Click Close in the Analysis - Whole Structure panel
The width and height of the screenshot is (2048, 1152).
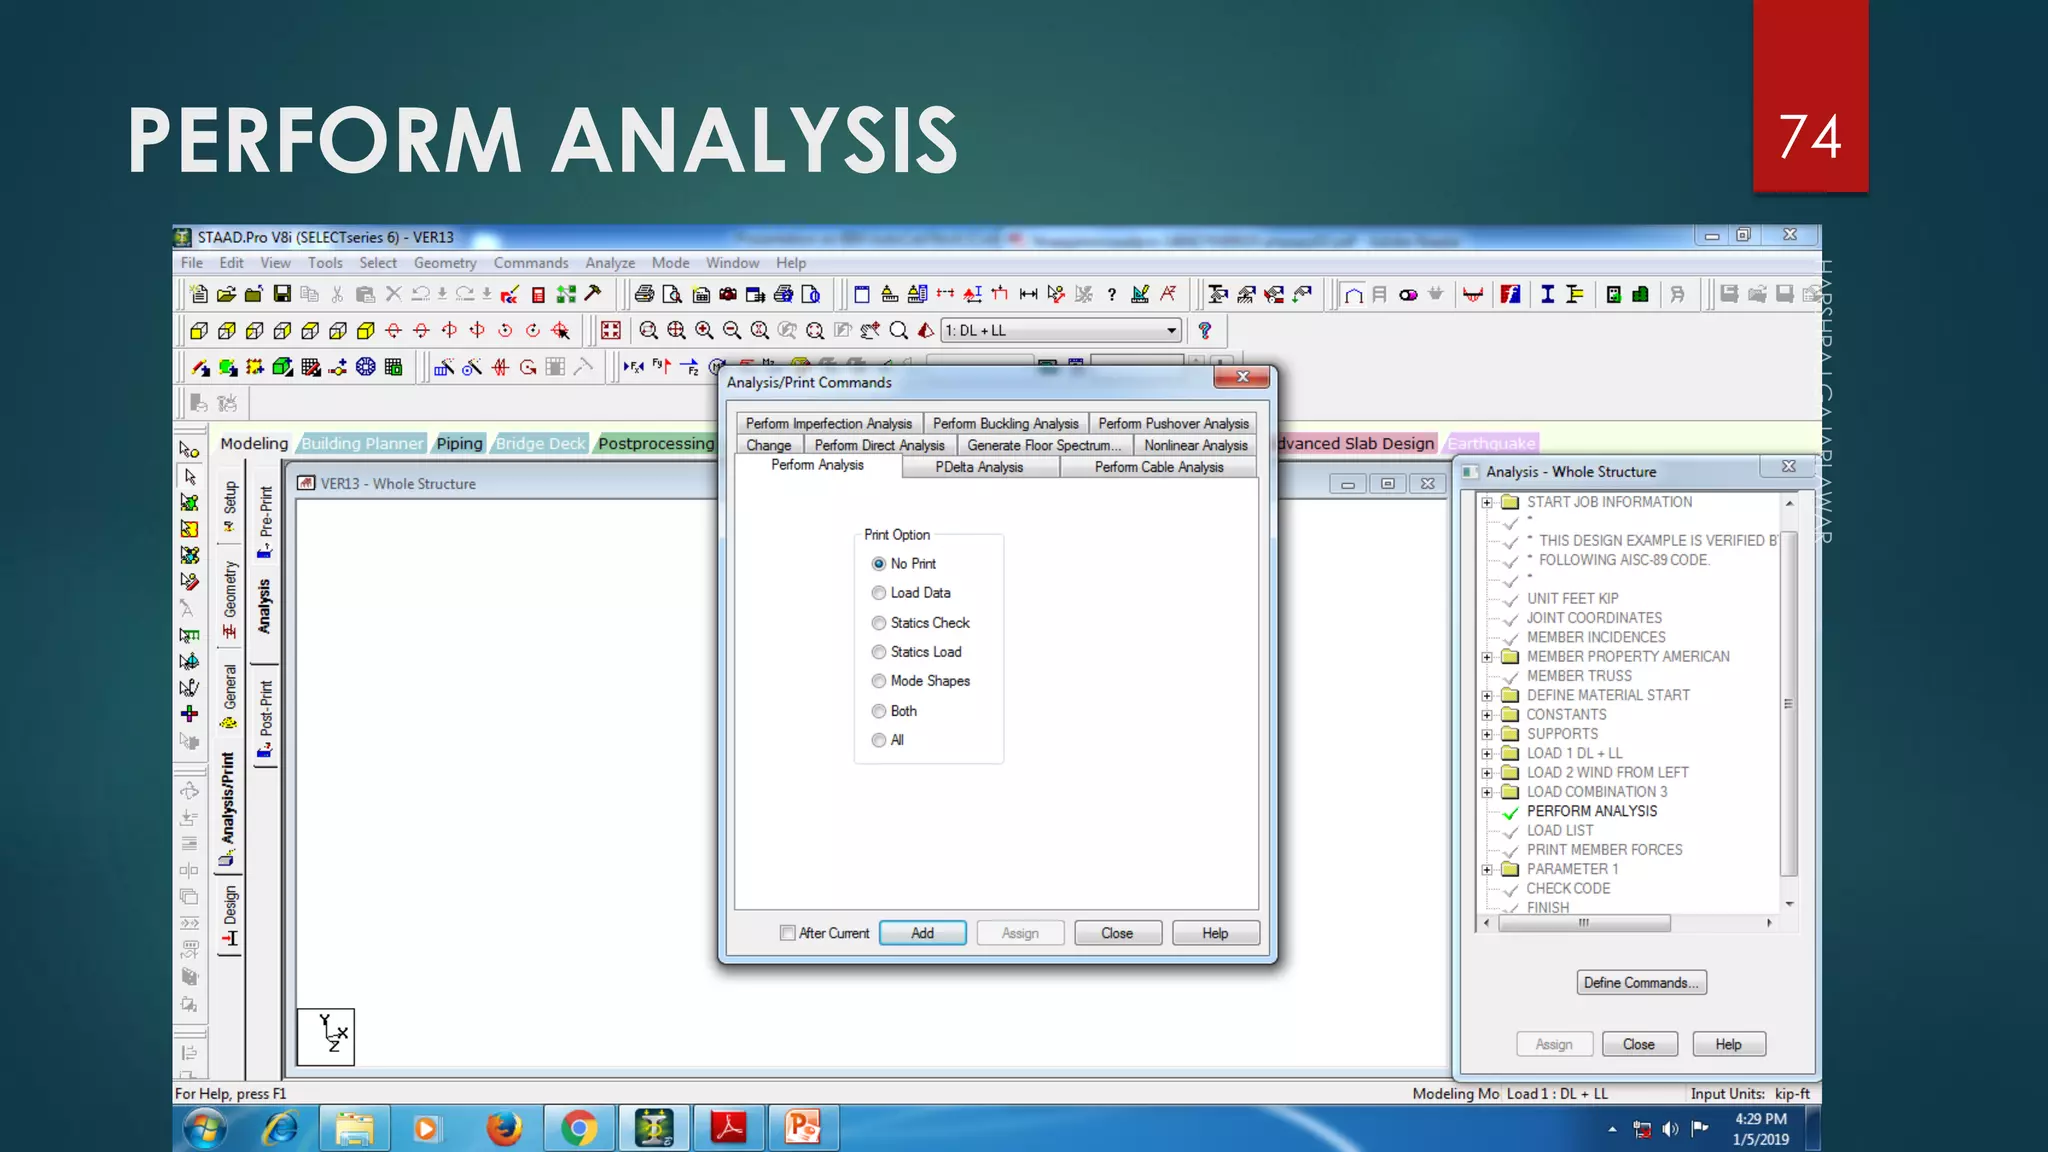pos(1638,1044)
